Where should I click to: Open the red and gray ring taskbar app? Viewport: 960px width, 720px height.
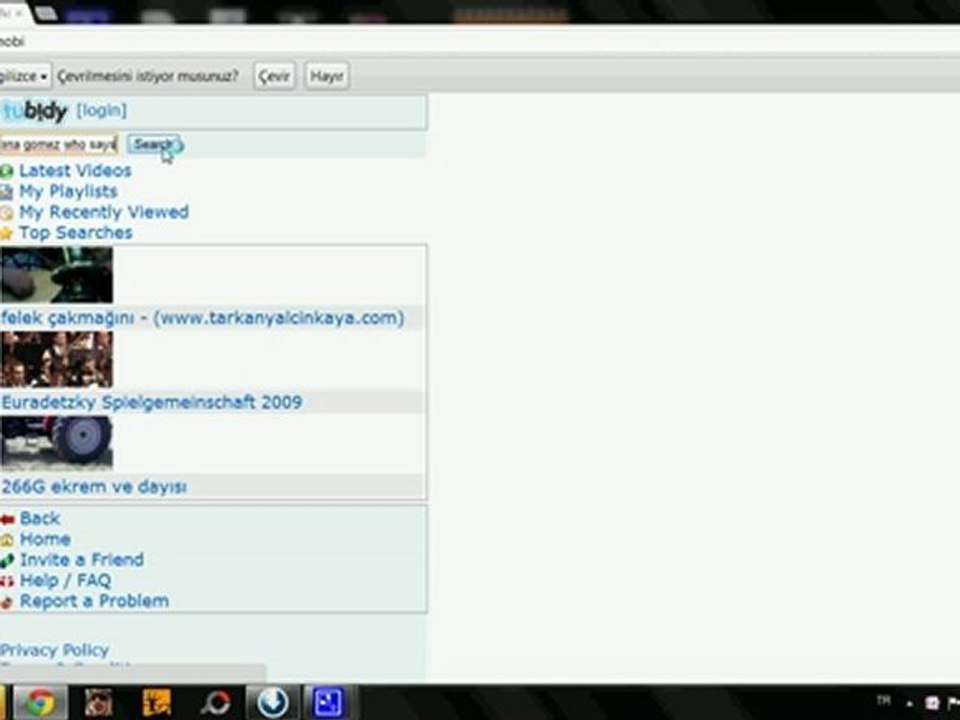point(216,703)
